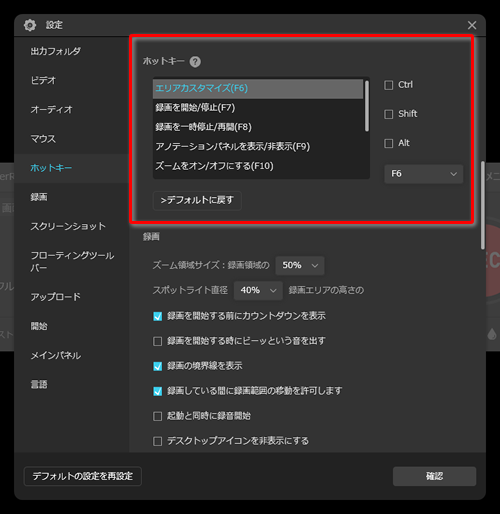This screenshot has height=514, width=500.
Task: Open the 50% zoom area size dropdown
Action: [300, 265]
